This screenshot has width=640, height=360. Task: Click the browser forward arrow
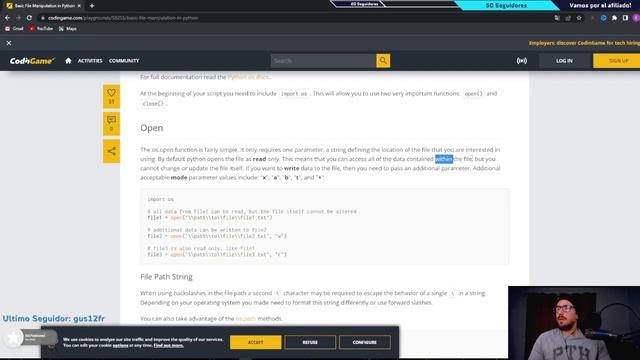coord(18,18)
